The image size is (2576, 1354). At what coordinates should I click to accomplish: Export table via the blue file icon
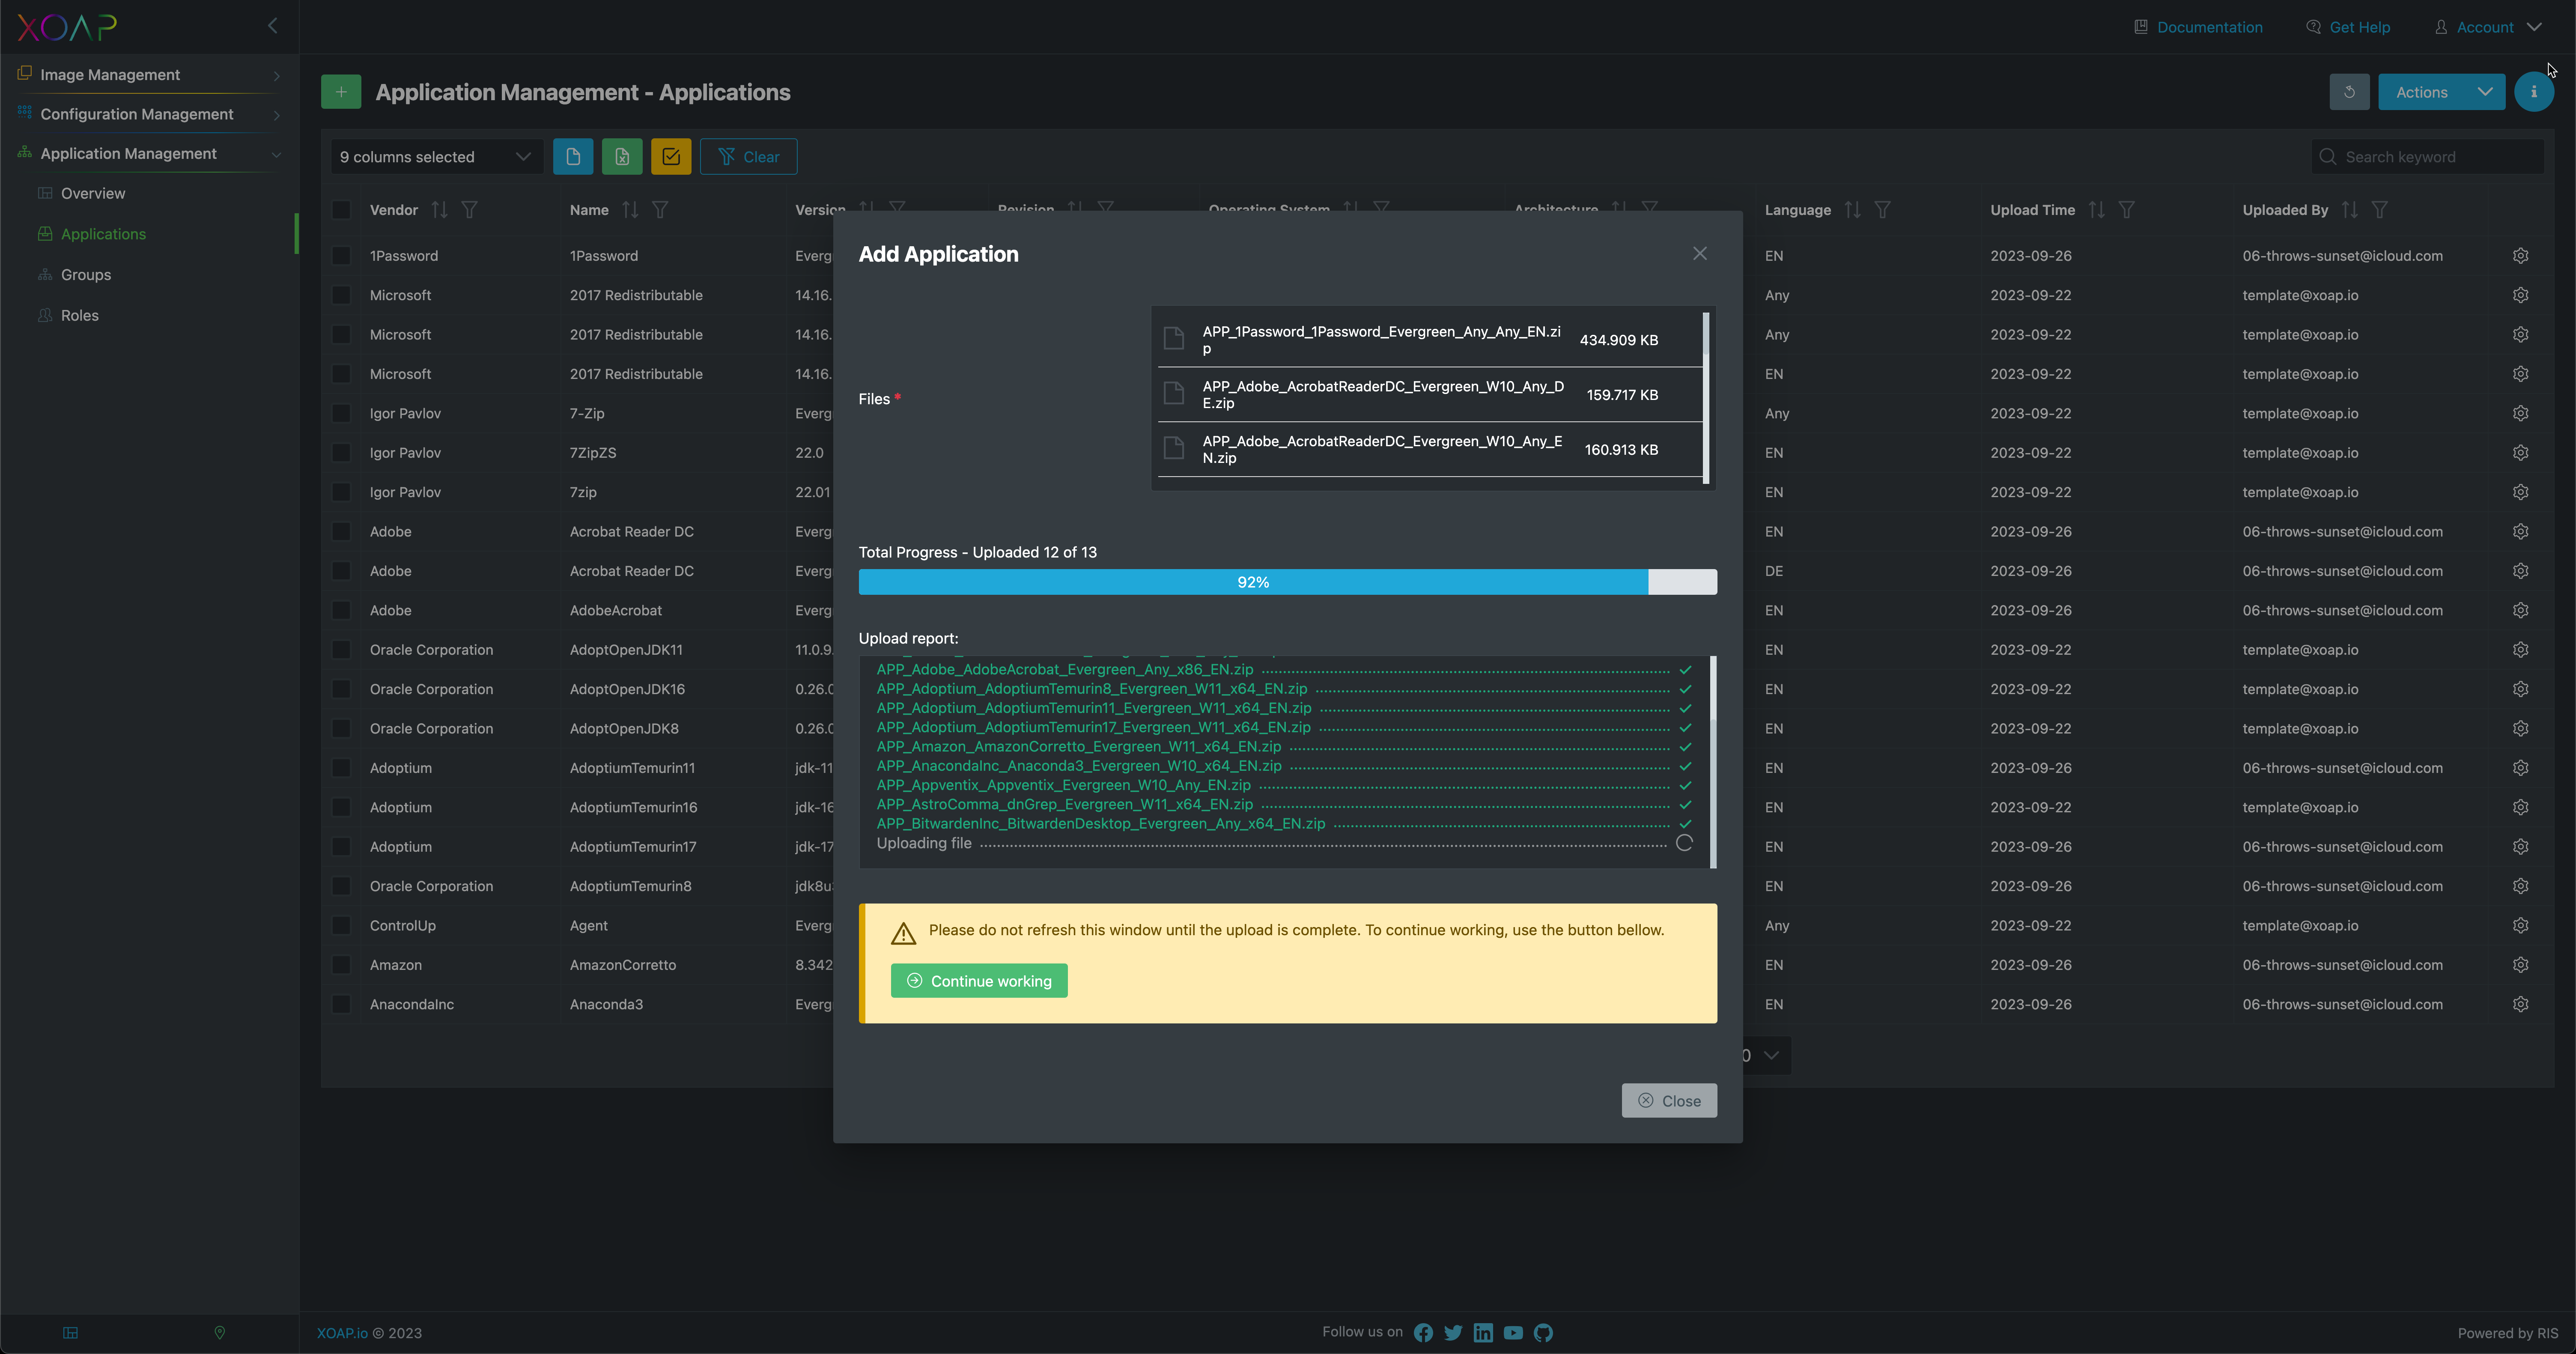pyautogui.click(x=573, y=157)
